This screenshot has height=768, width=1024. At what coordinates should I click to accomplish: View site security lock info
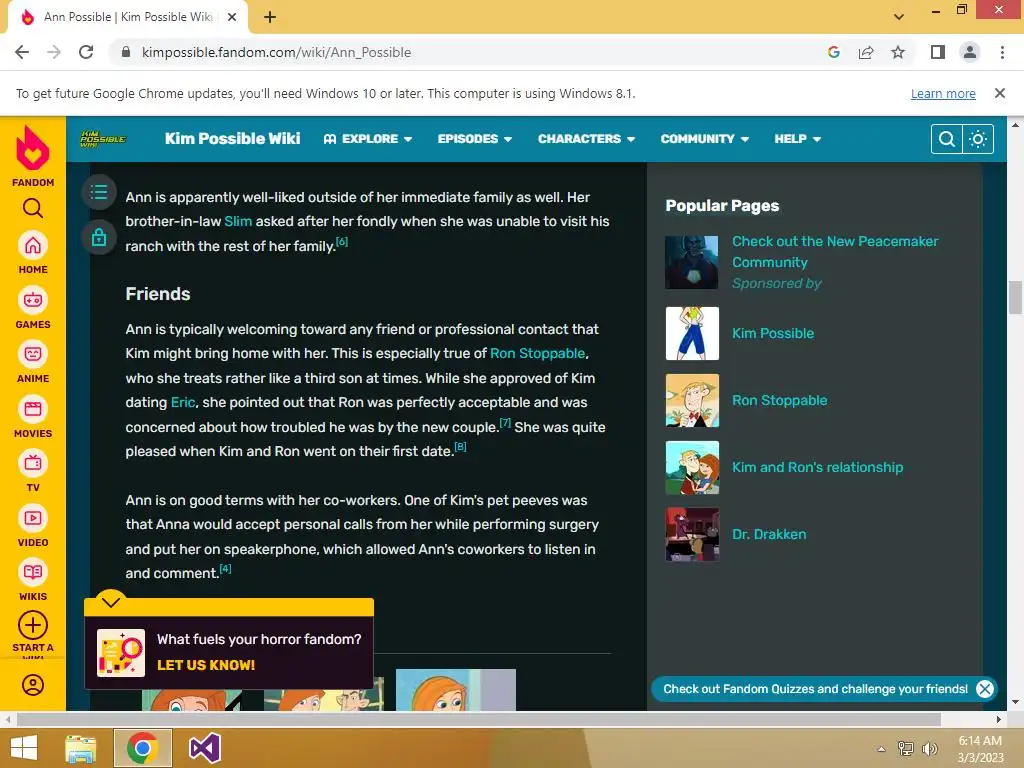pyautogui.click(x=126, y=52)
